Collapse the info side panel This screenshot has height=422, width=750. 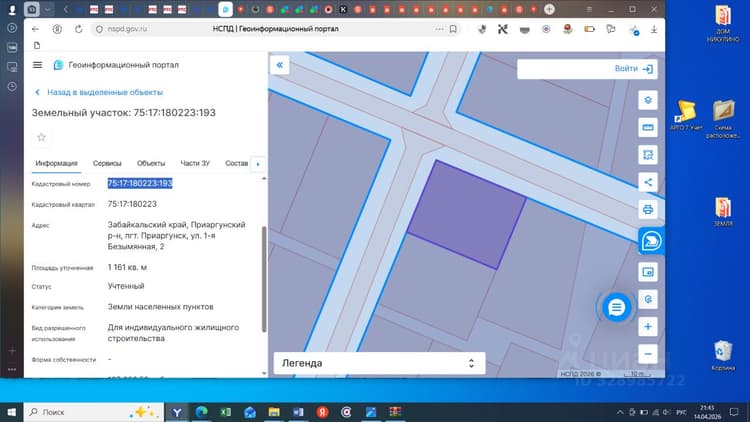coord(280,65)
